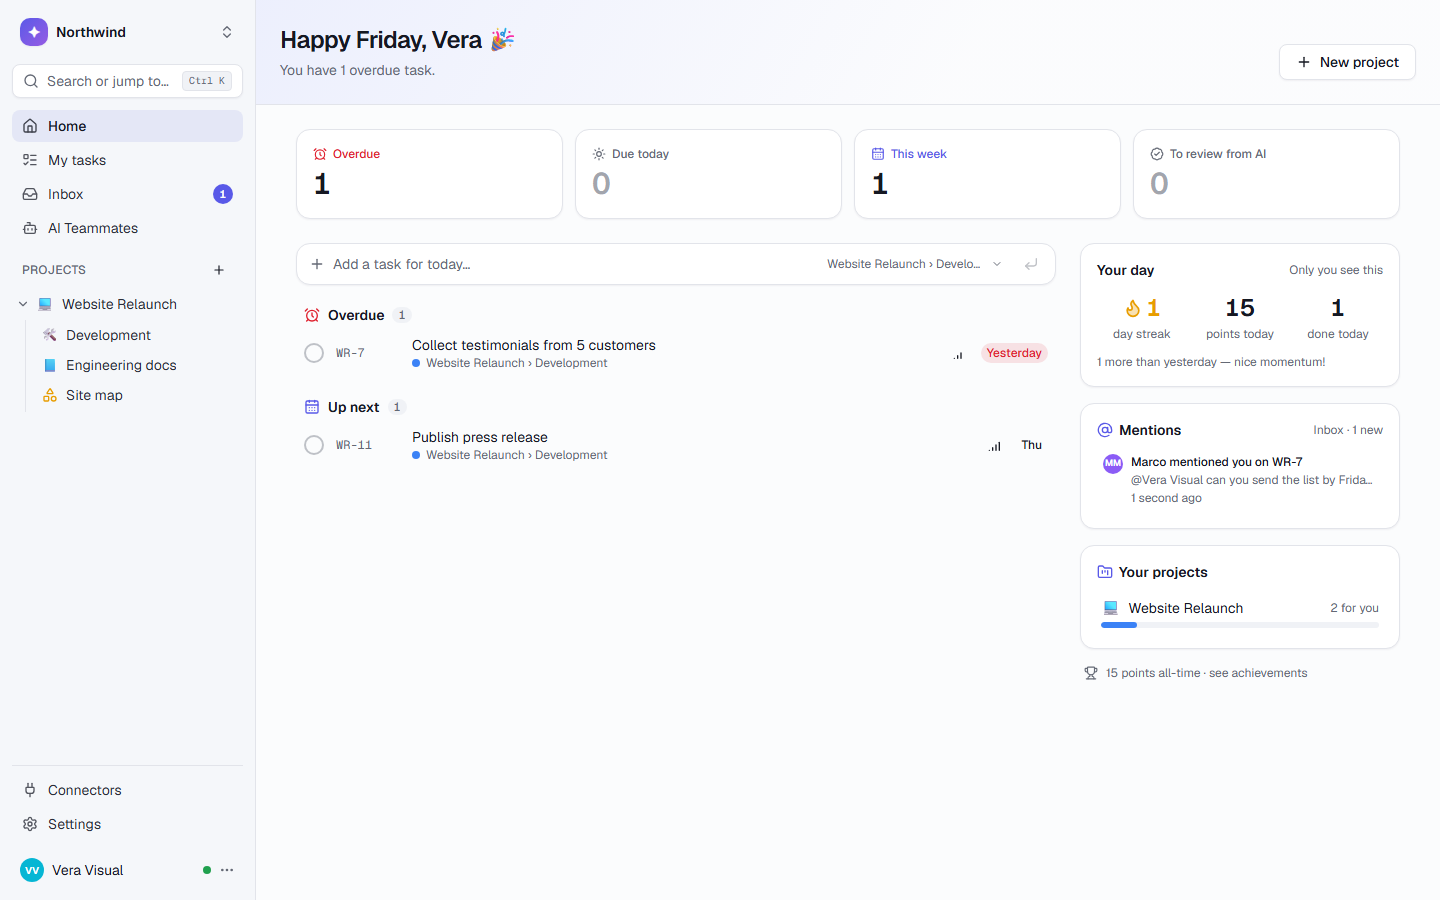
Task: Open the Due today summary card
Action: 708,174
